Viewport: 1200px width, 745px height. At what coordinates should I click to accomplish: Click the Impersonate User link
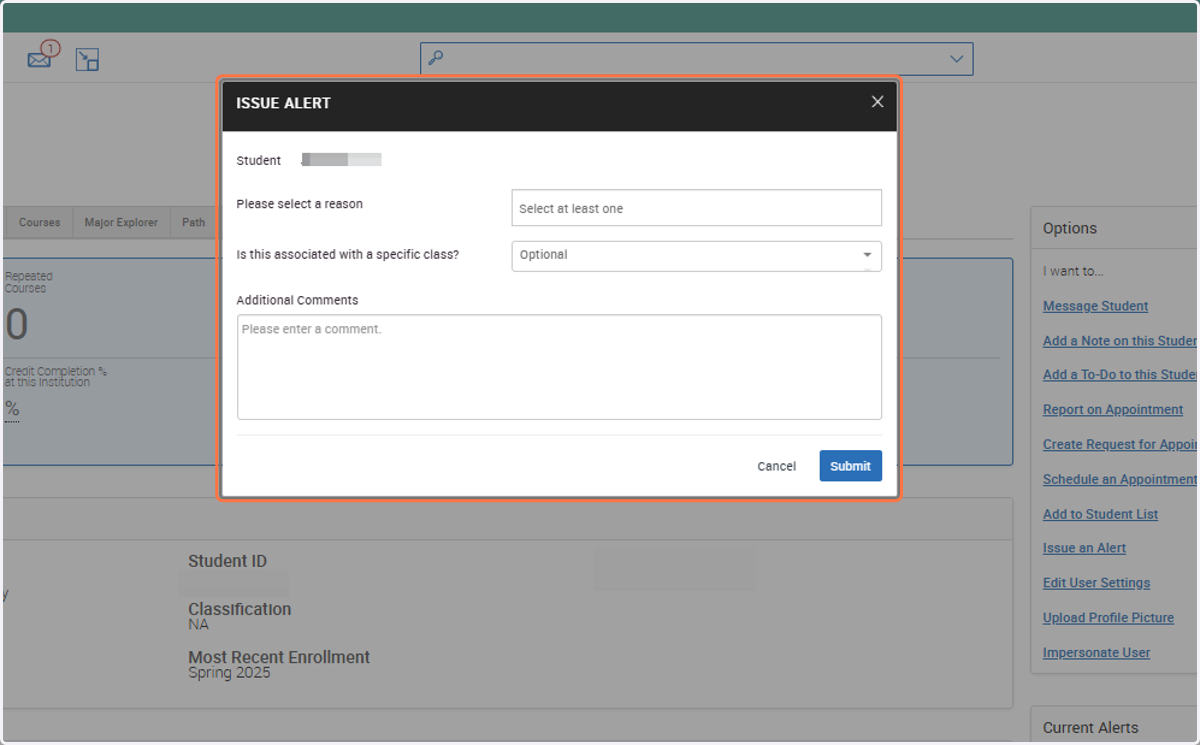pyautogui.click(x=1096, y=652)
